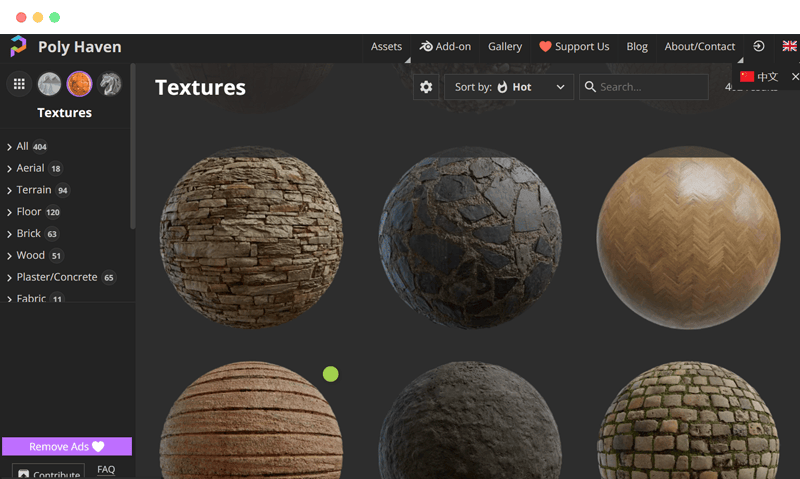This screenshot has width=800, height=479.
Task: Select the All 404 category
Action: point(32,146)
